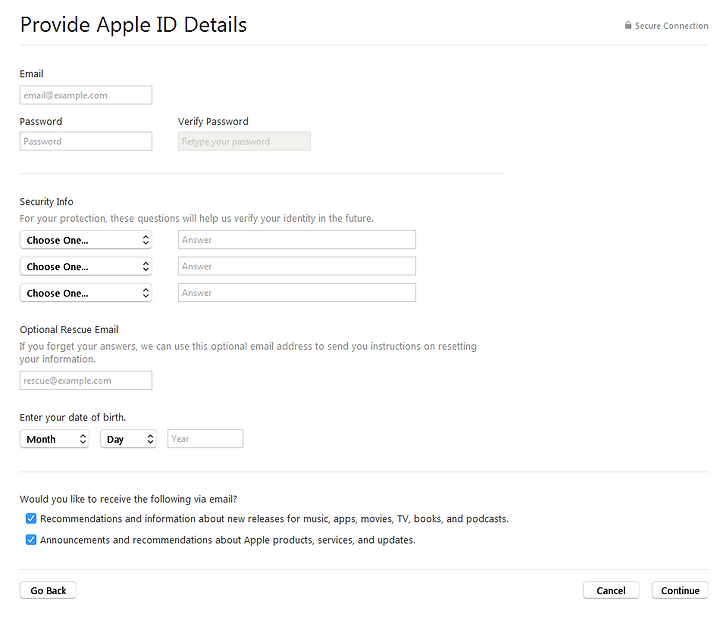Viewport: 720px width, 638px height.
Task: Click the 'Enter your date of birth' text
Action: pos(73,418)
